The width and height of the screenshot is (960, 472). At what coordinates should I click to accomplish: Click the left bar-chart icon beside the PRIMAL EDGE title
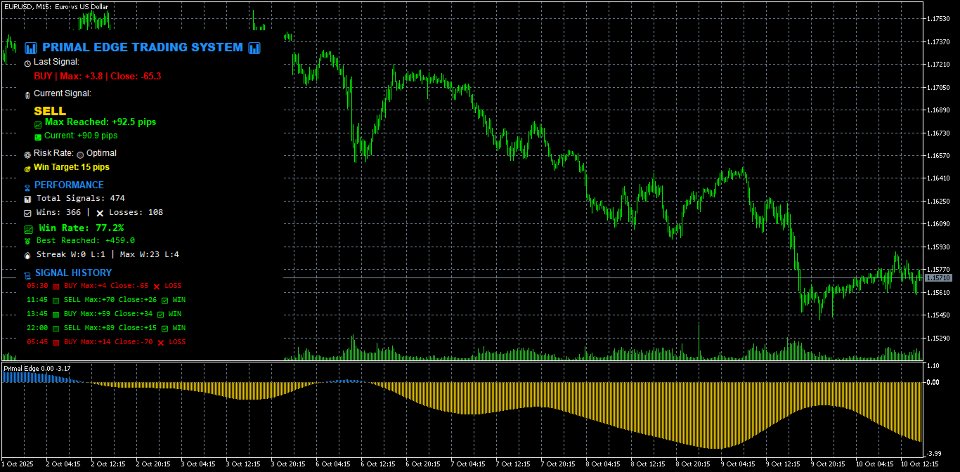point(31,48)
